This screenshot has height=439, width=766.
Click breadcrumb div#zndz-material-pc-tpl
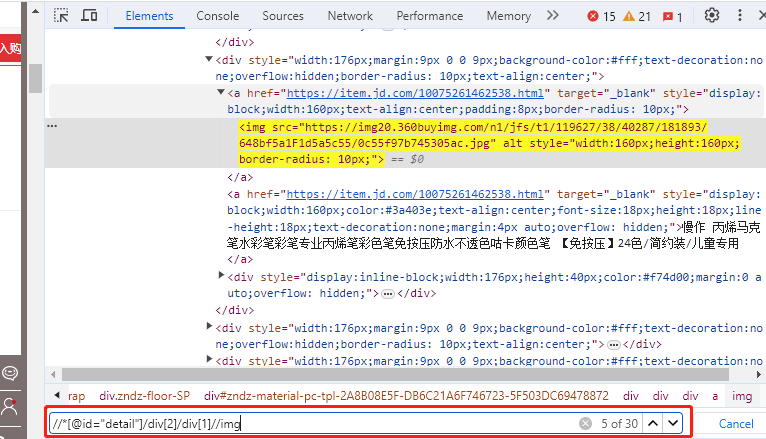(x=406, y=396)
